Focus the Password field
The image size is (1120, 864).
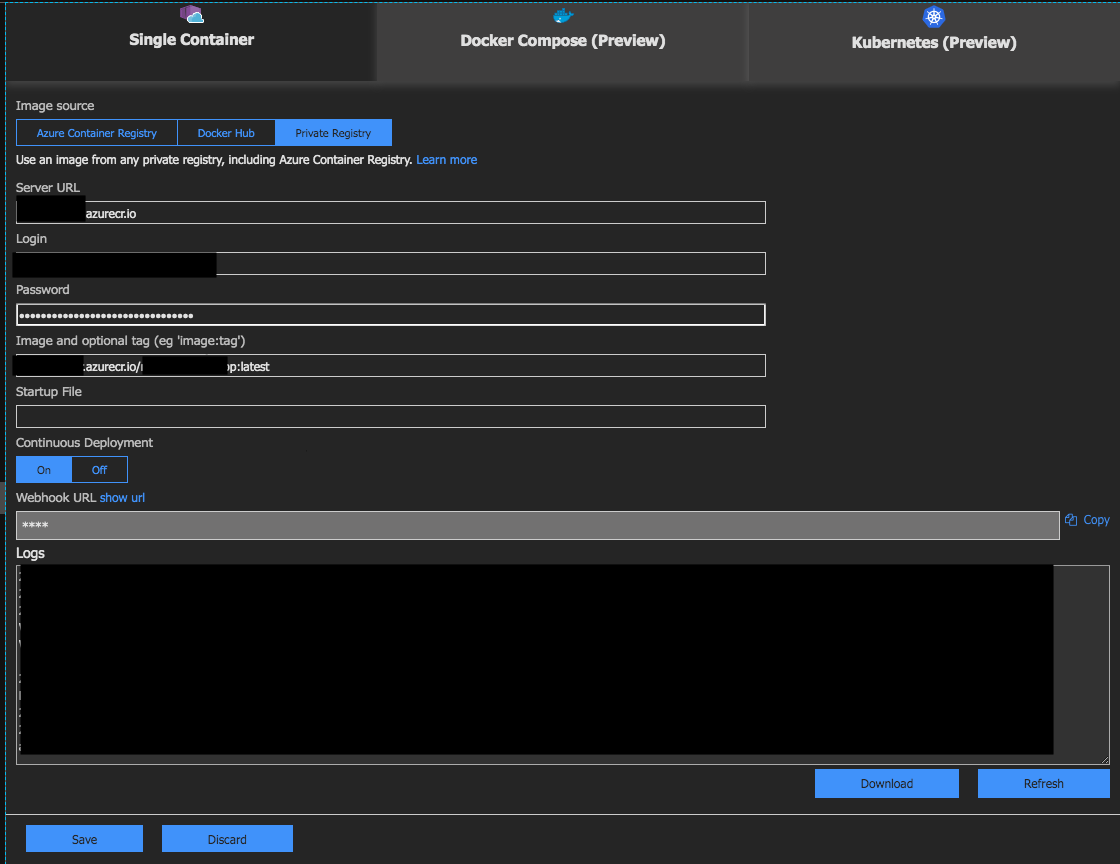click(391, 315)
